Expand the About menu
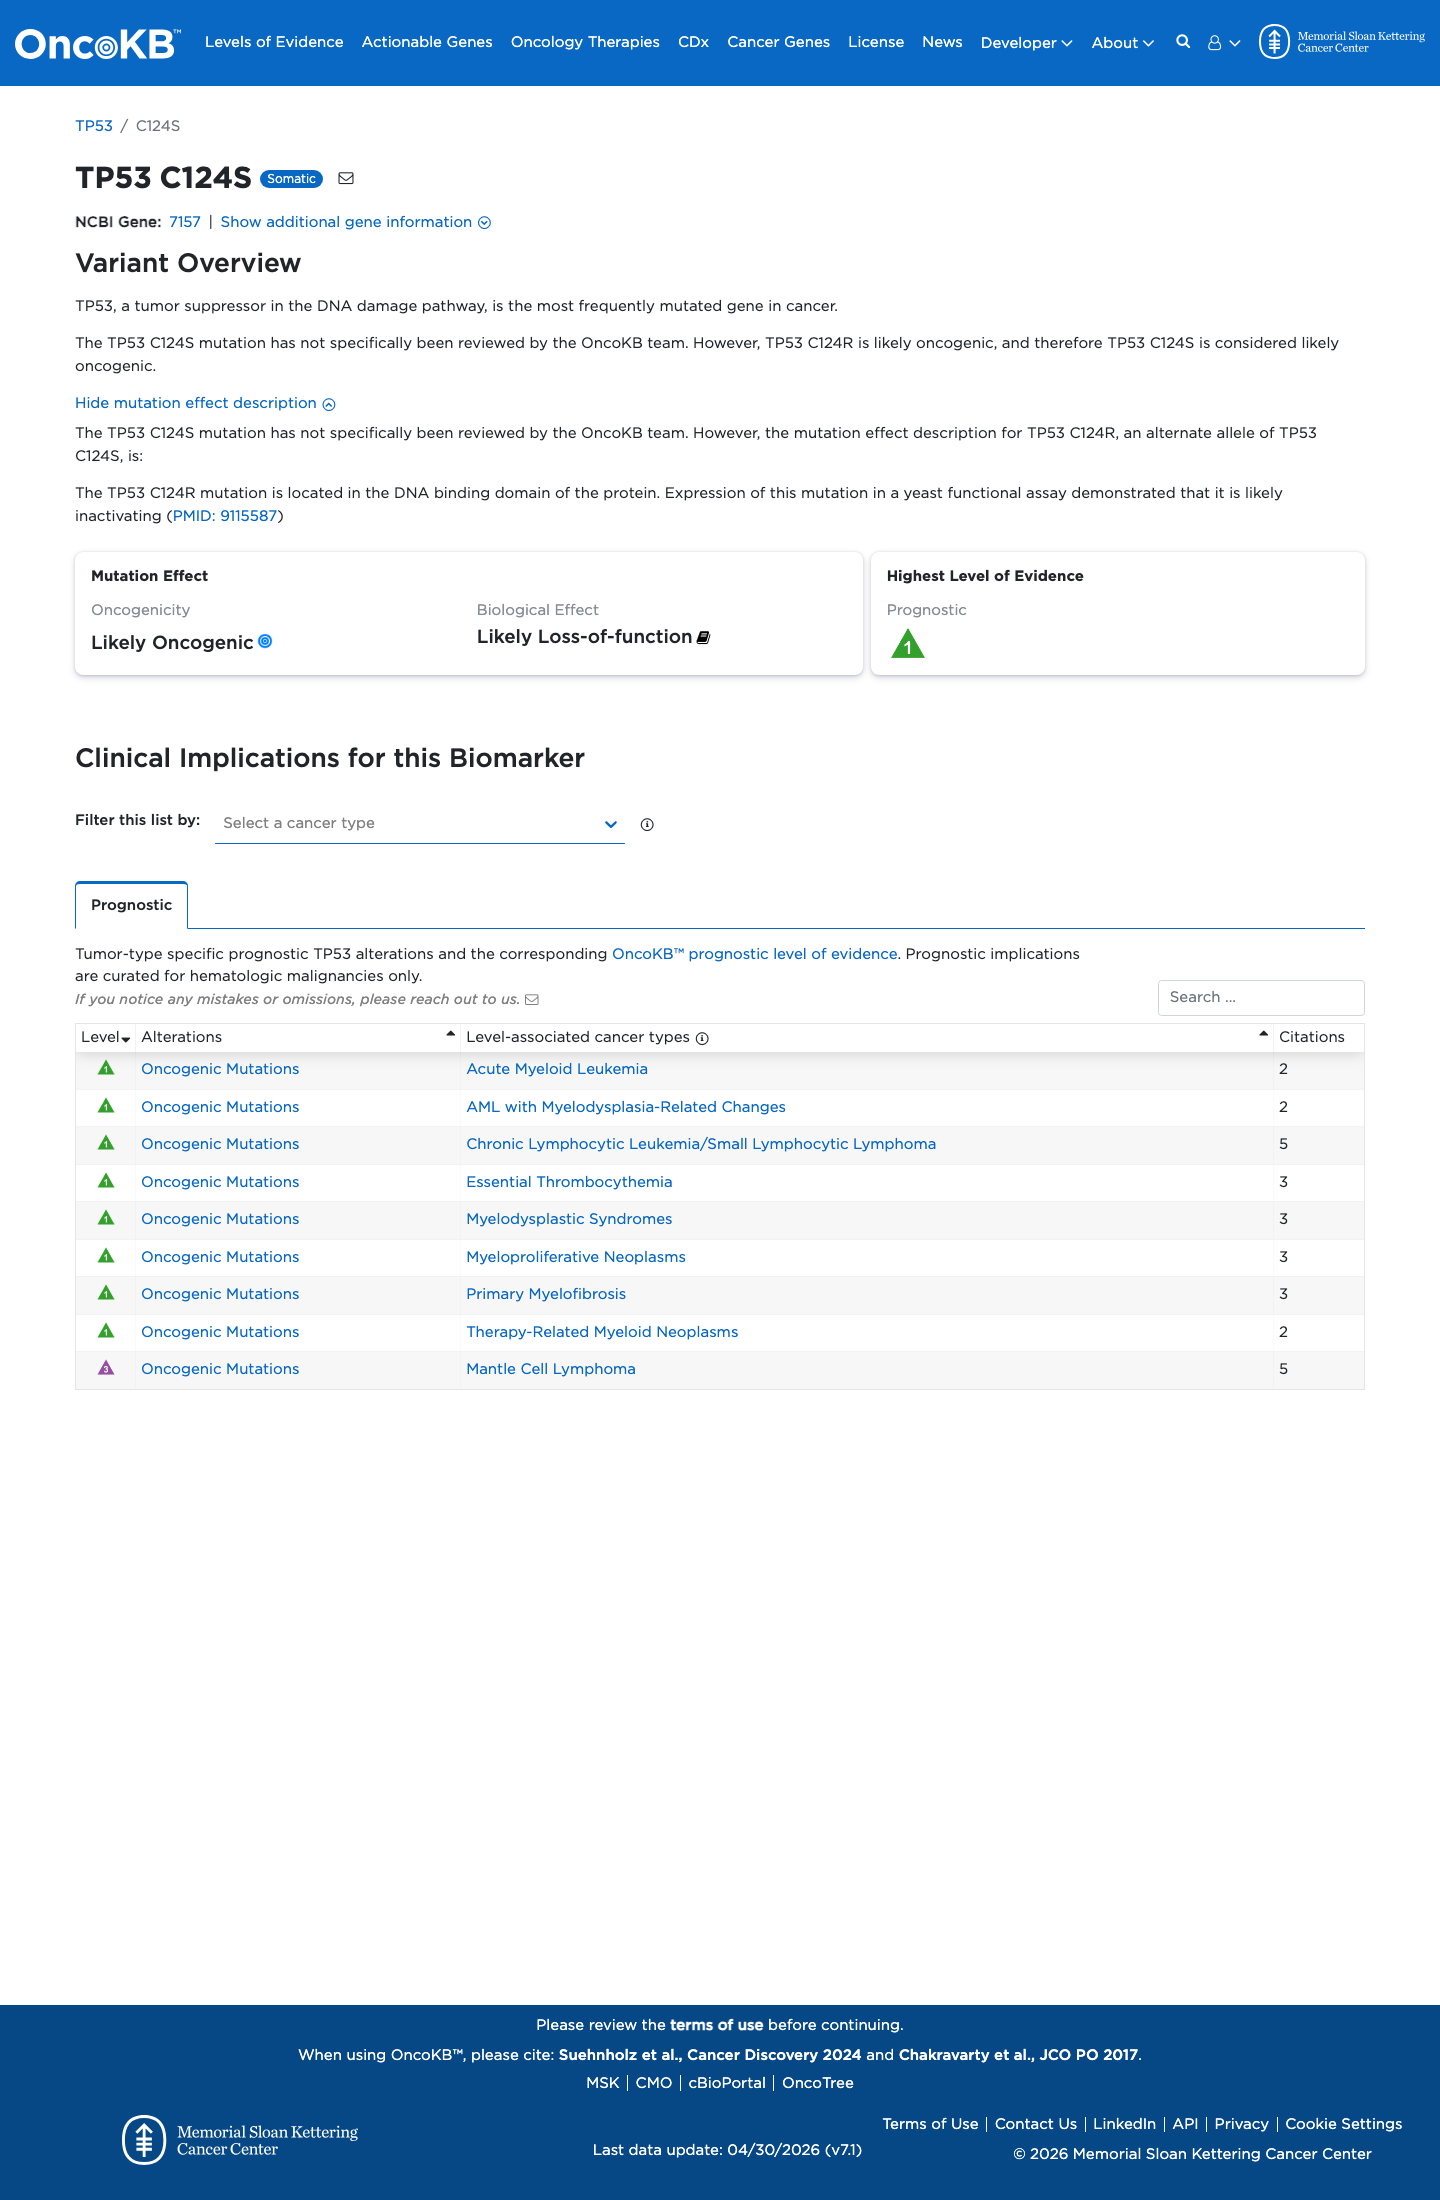 coord(1122,42)
